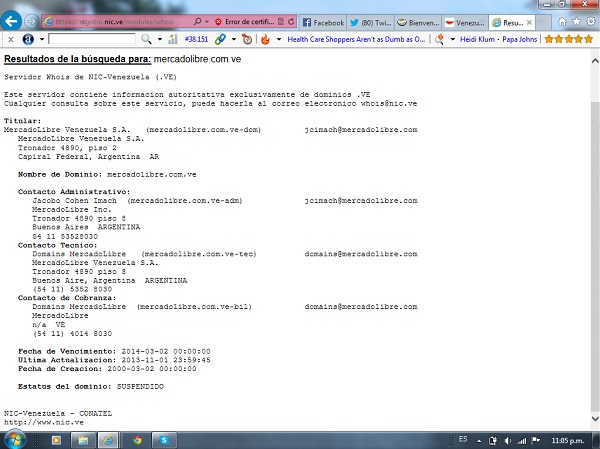This screenshot has width=600, height=449.
Task: Click the network signal tray icon
Action: tap(522, 441)
